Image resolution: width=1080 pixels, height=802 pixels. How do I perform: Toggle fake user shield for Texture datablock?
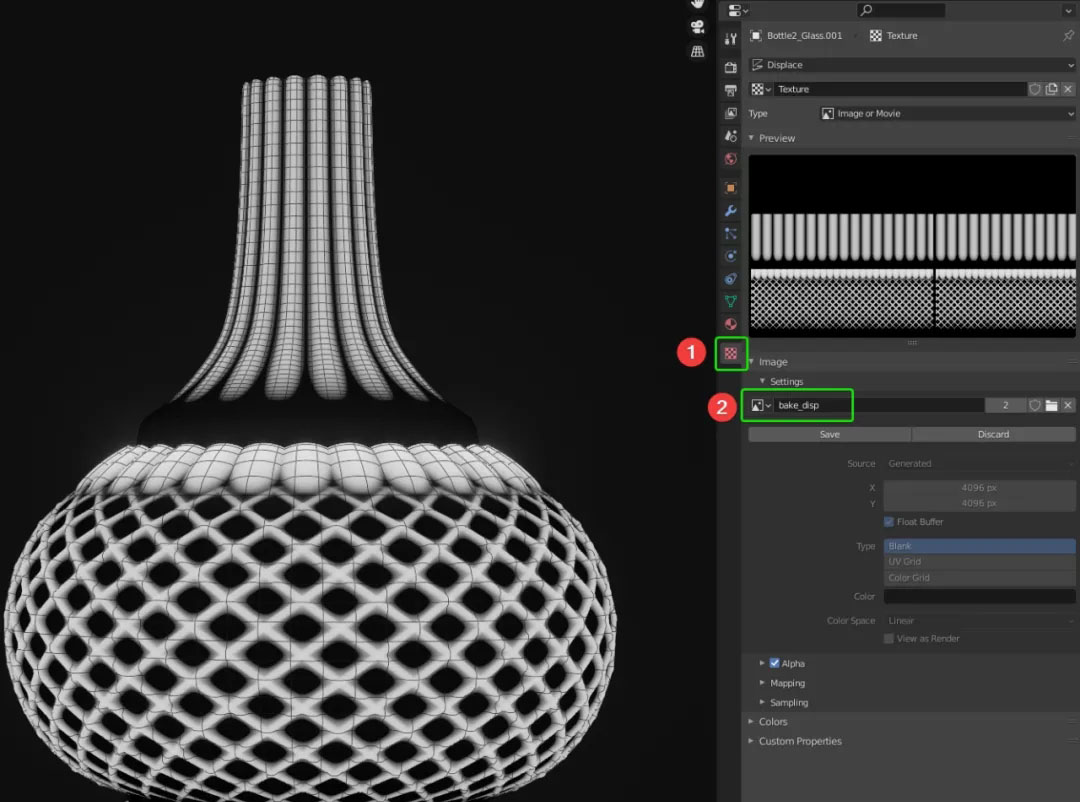coord(1035,89)
